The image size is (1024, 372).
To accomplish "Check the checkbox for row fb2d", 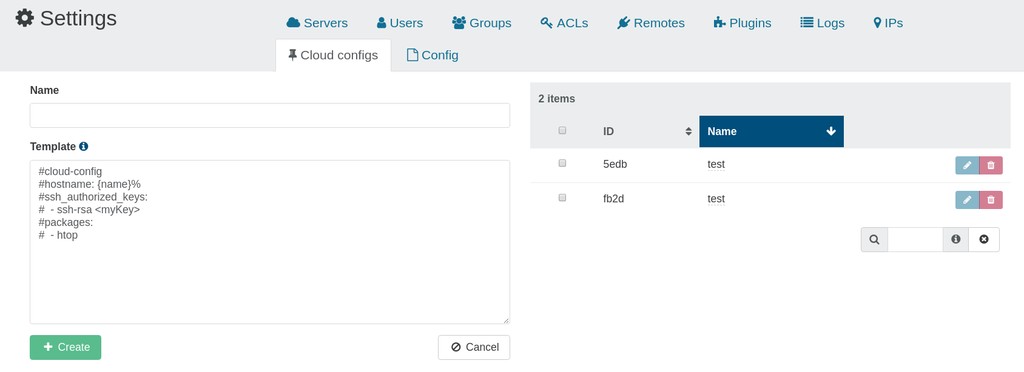I will (x=562, y=198).
